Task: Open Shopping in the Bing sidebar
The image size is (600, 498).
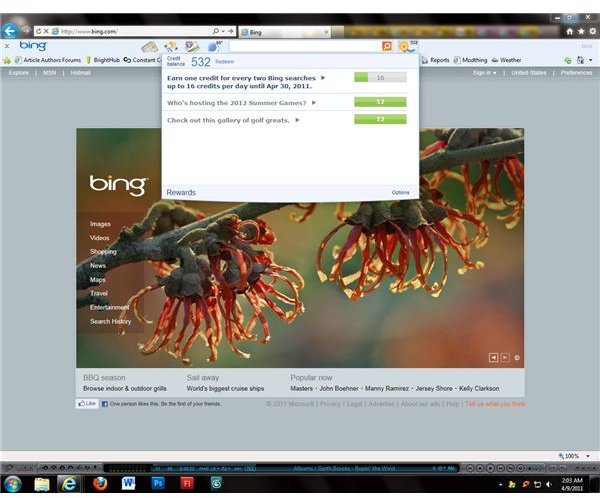Action: (103, 251)
